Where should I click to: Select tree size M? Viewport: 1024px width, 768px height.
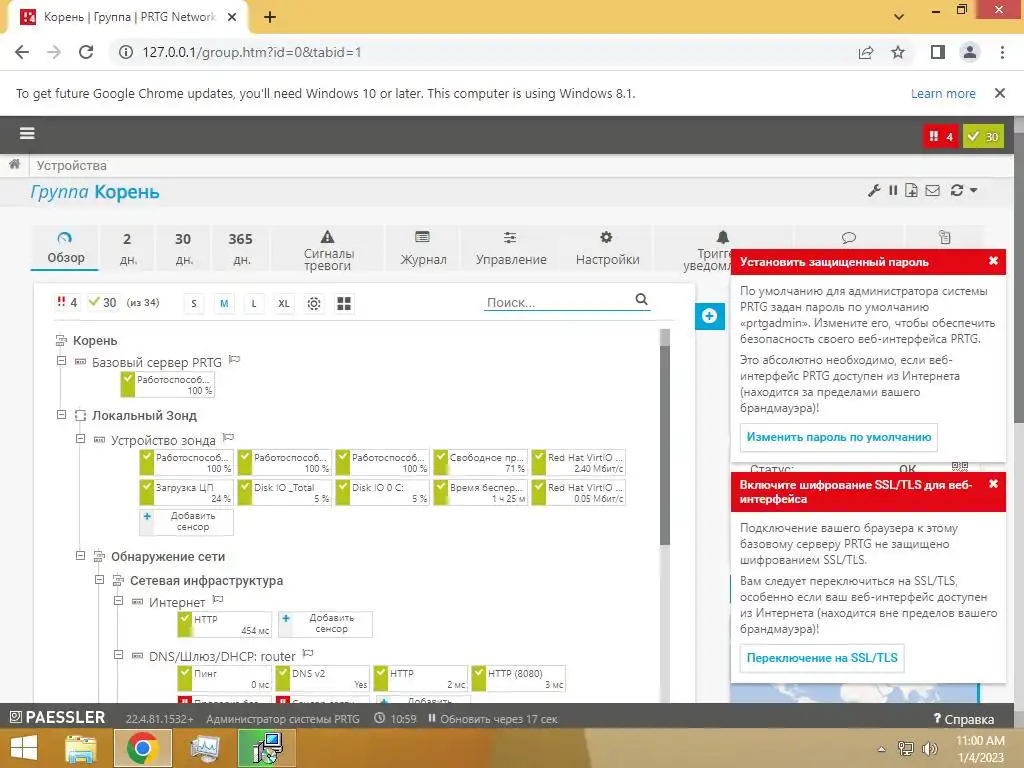pos(224,304)
